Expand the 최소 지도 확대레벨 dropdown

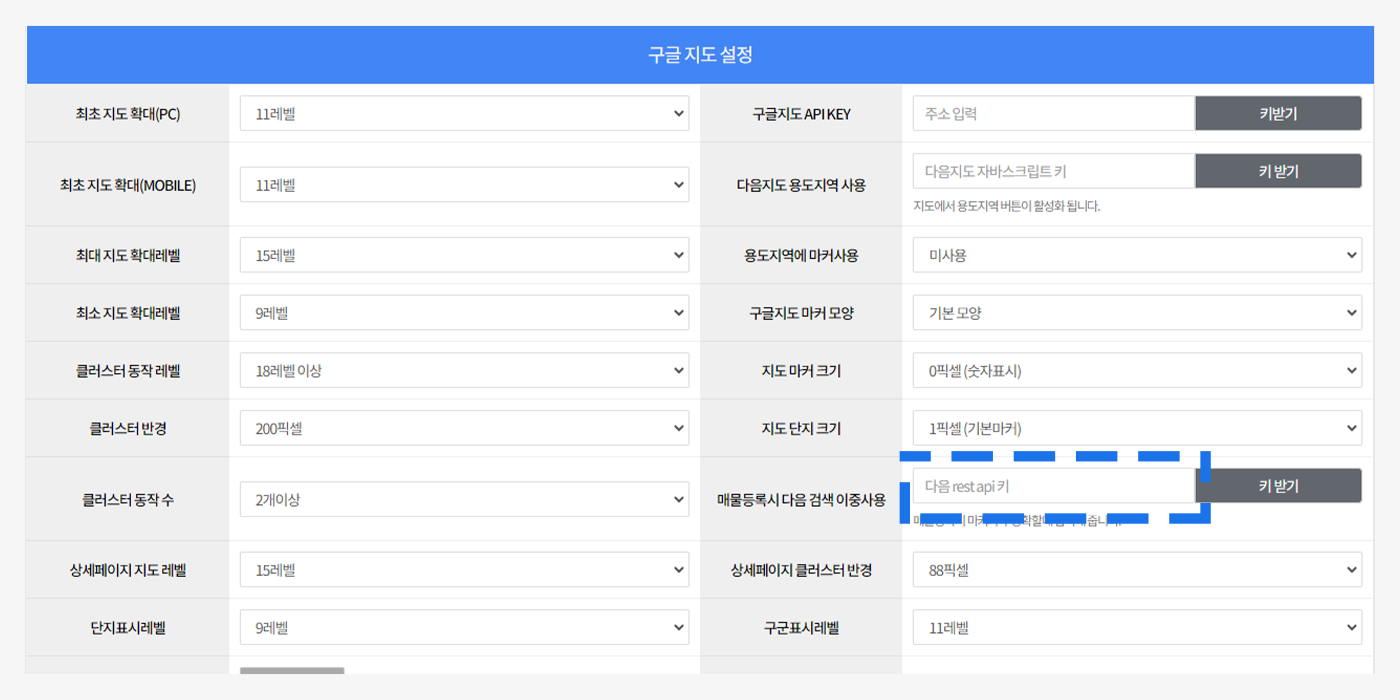coord(463,313)
